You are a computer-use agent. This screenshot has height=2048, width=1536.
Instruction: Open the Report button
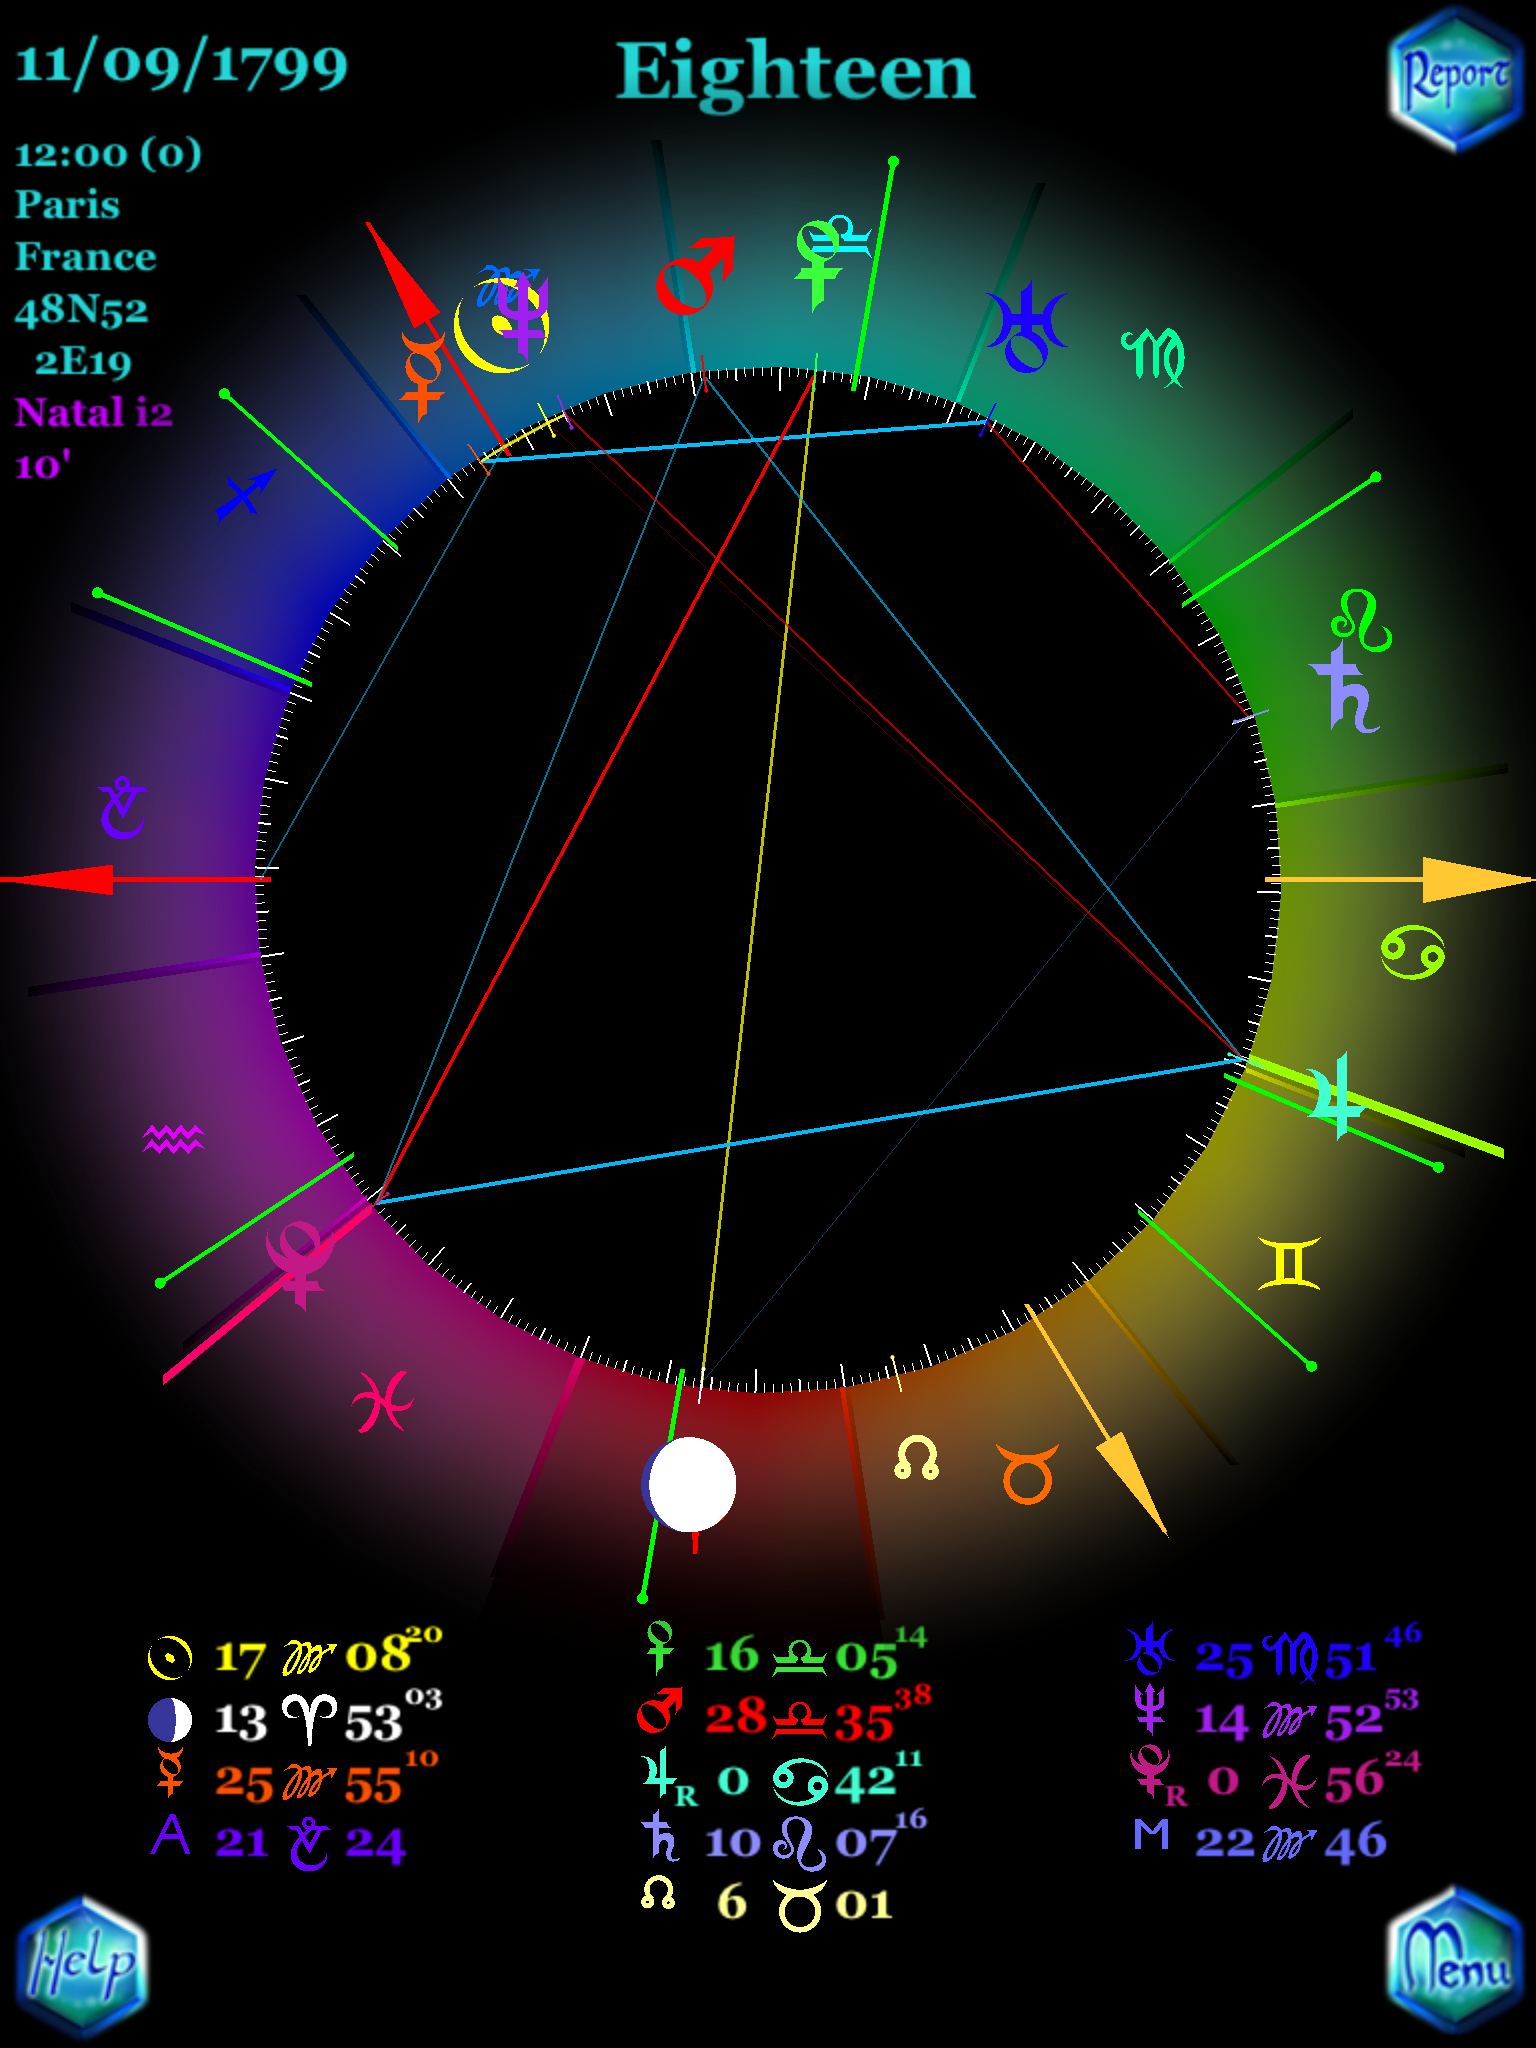click(1454, 80)
